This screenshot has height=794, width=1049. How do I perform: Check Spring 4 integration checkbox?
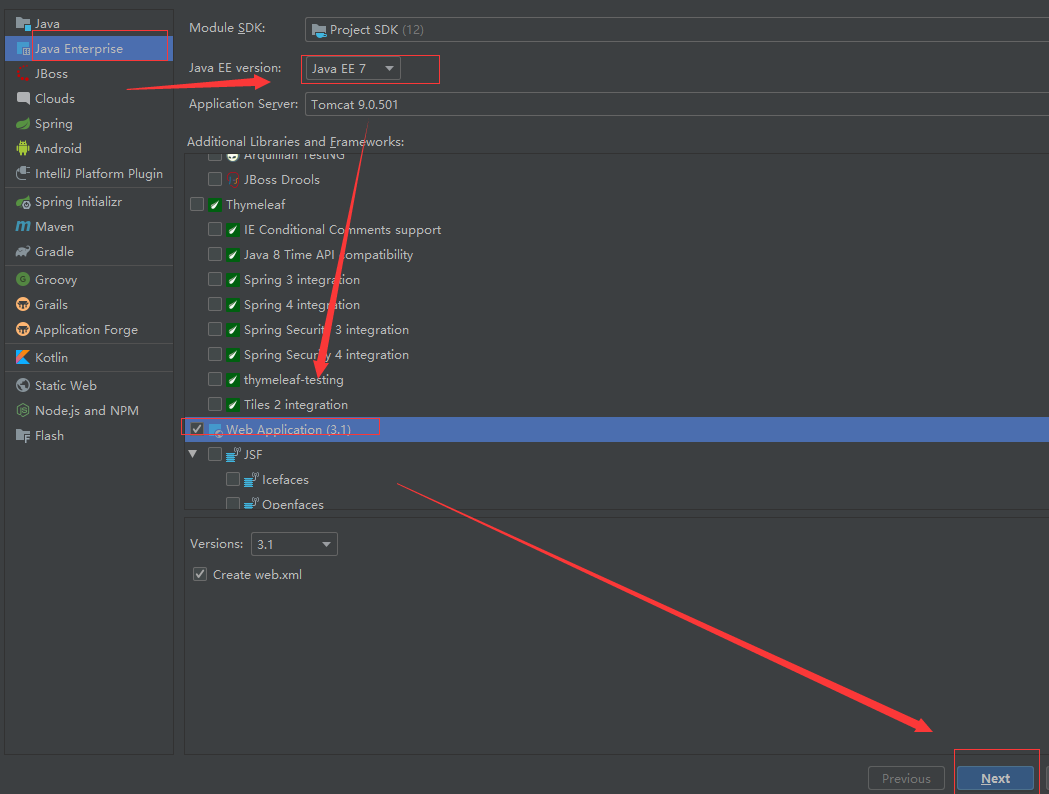(215, 304)
